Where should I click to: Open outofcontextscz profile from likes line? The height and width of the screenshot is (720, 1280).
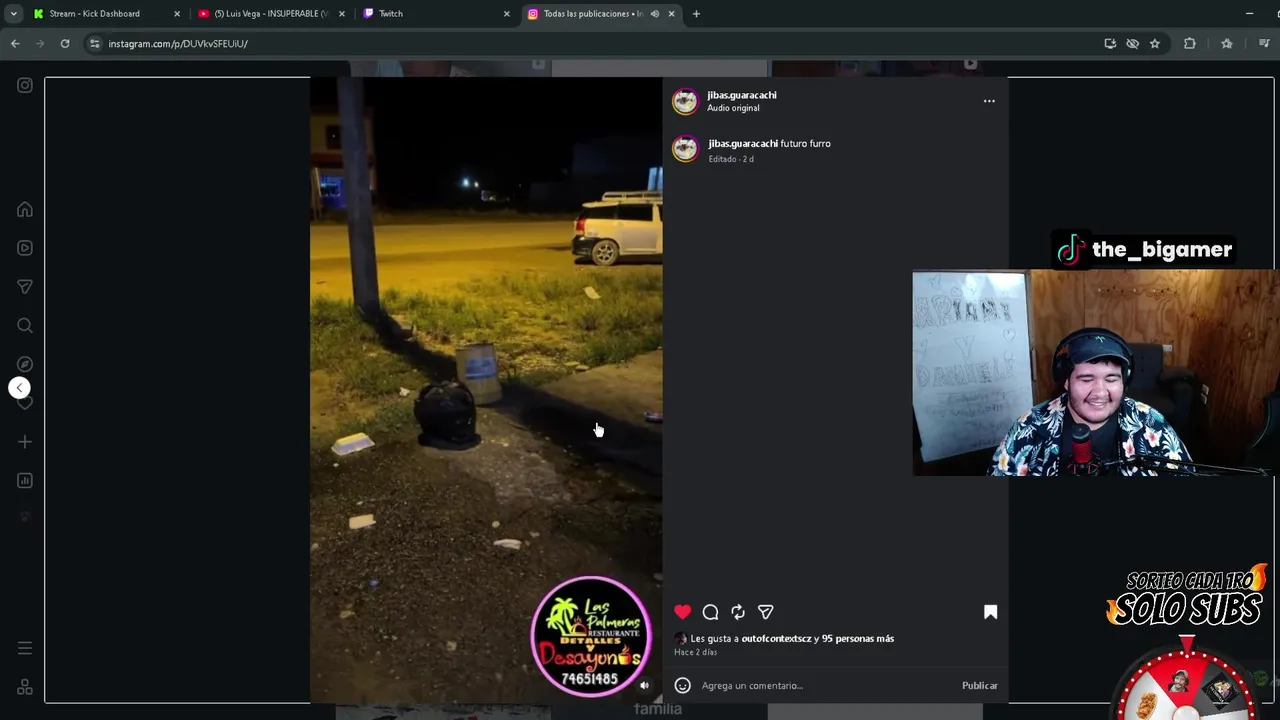(x=776, y=638)
